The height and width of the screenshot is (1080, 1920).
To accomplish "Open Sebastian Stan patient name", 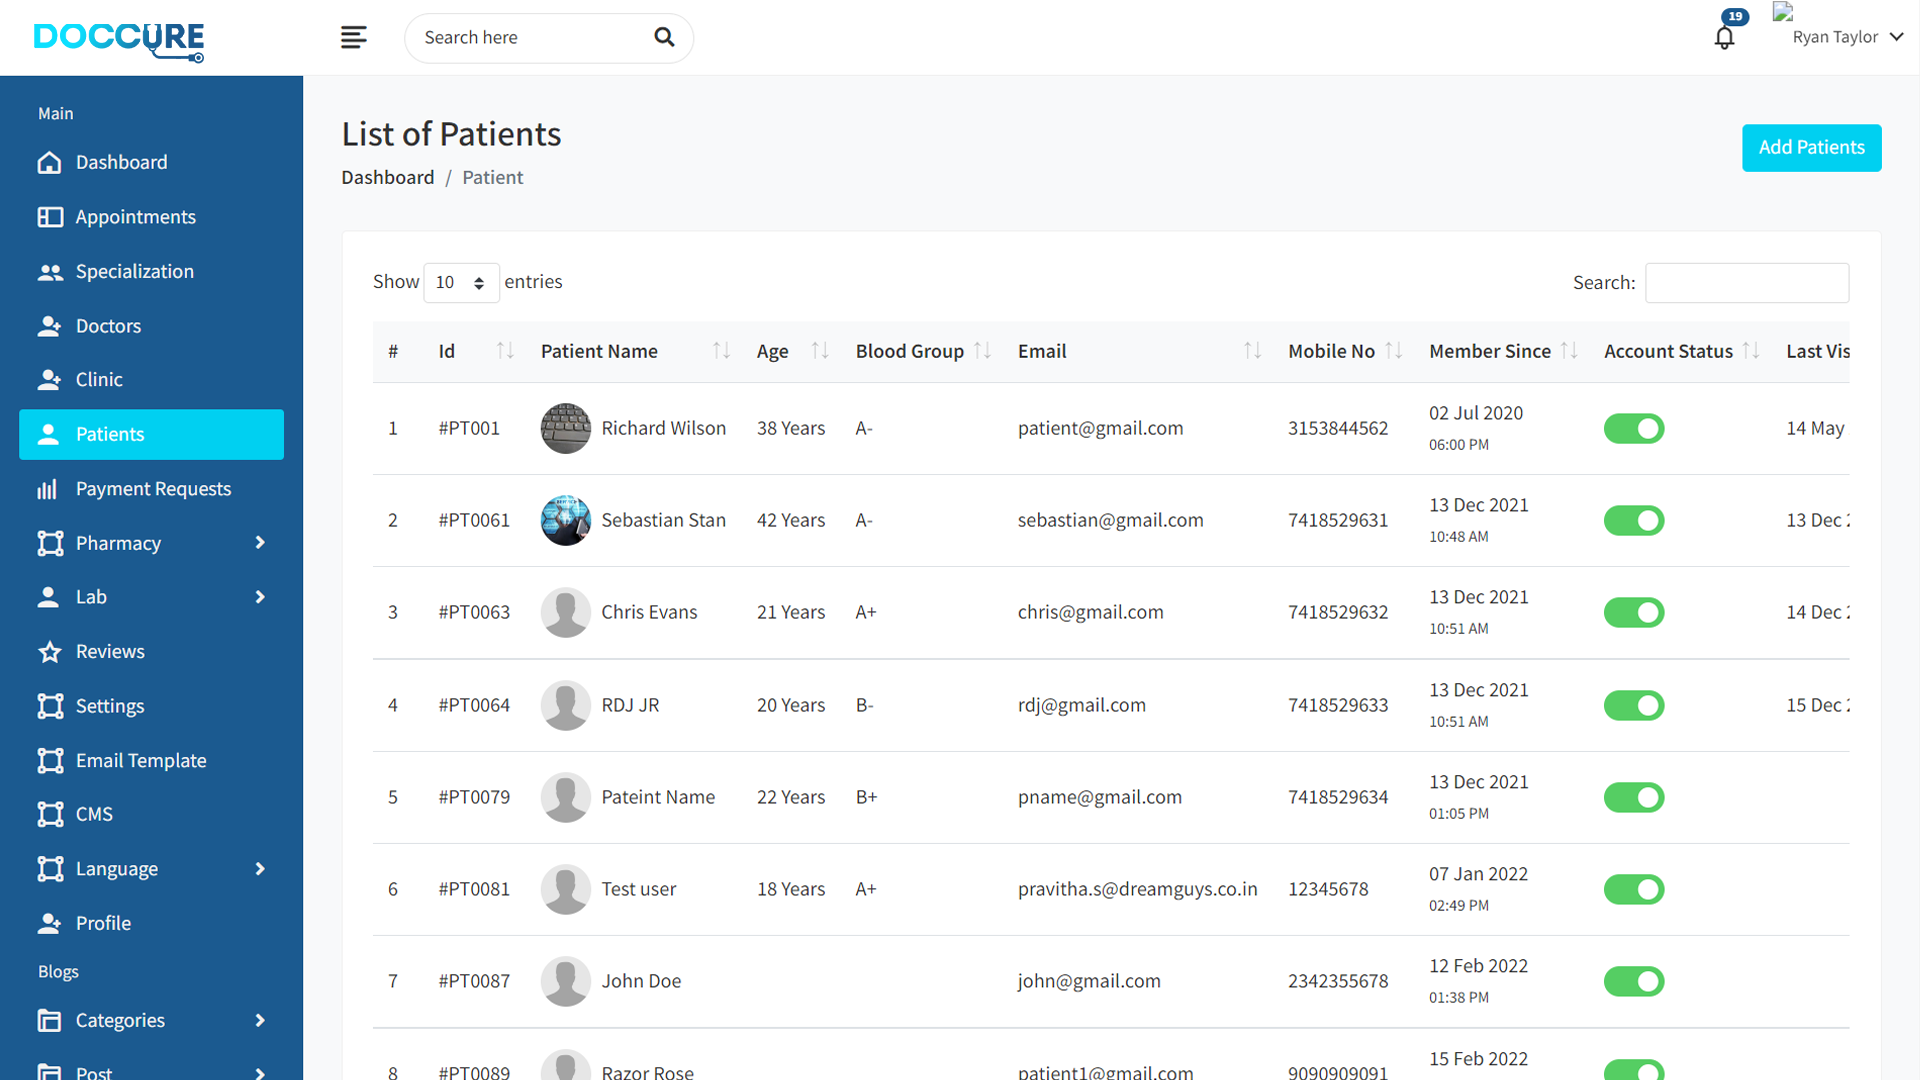I will (x=663, y=520).
